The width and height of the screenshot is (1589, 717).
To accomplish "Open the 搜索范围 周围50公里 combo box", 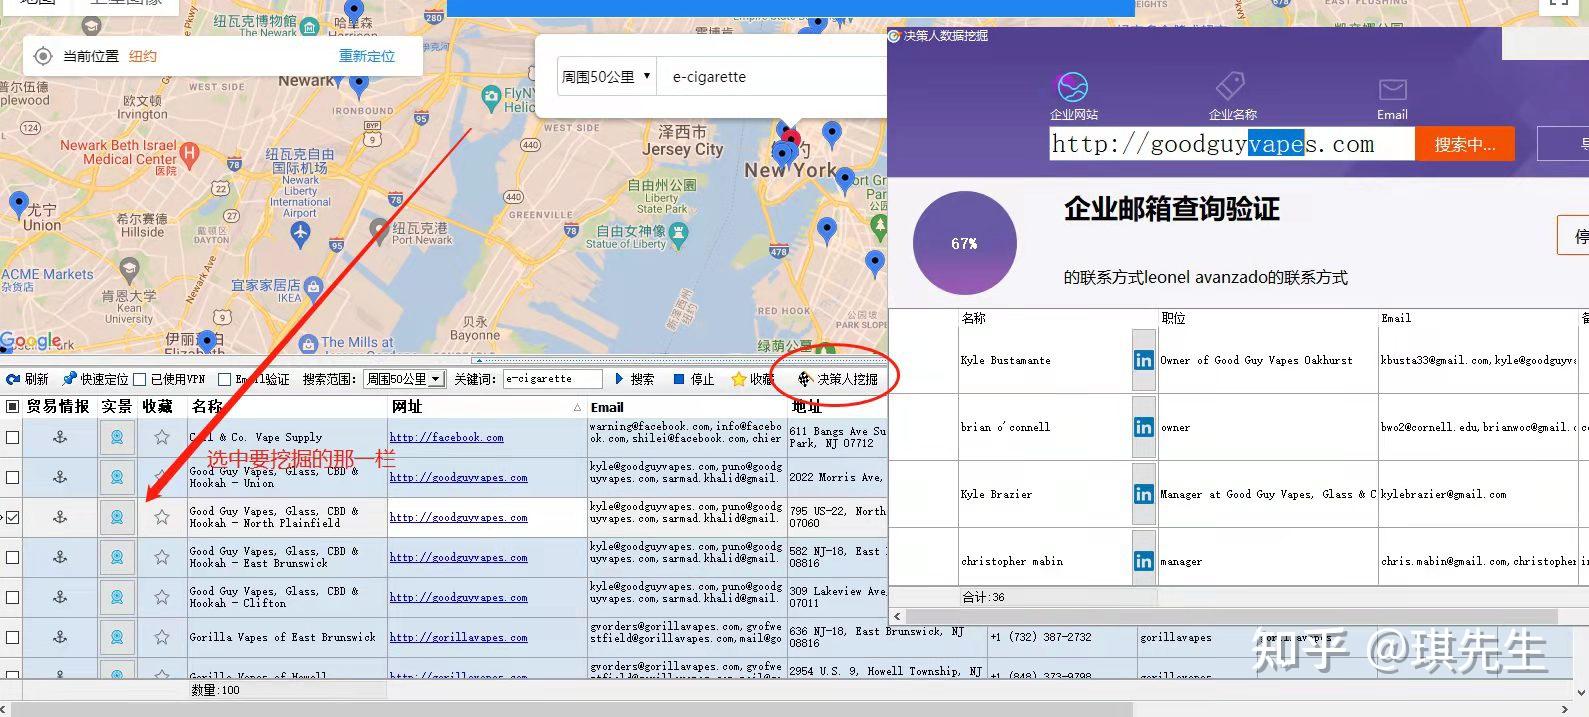I will 403,379.
